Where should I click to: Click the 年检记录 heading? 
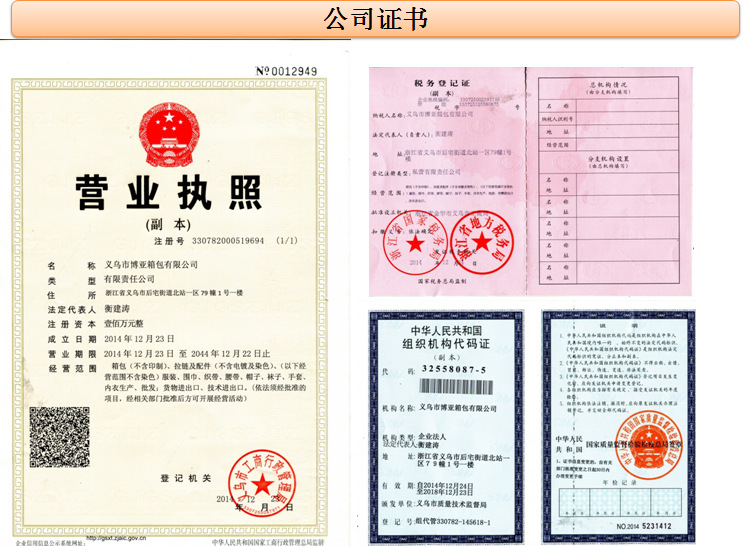point(619,483)
